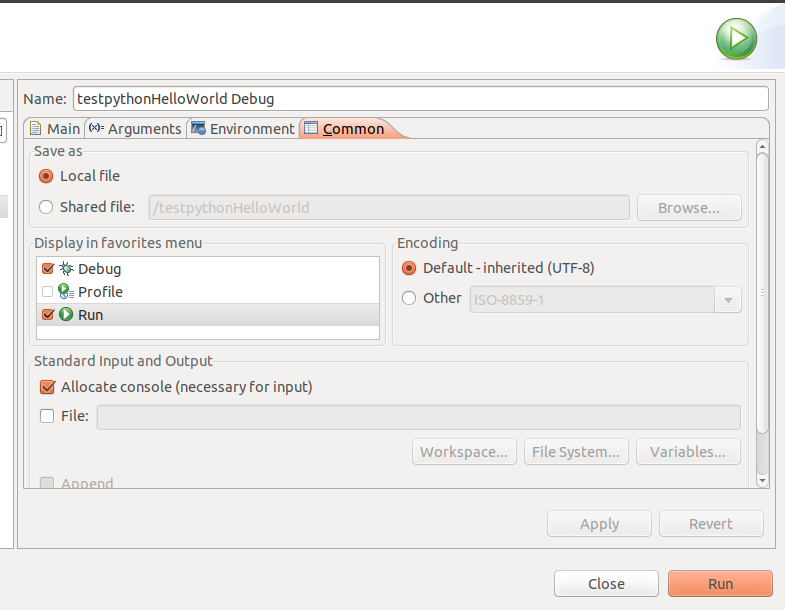
Task: Switch to the Arguments tab
Action: 135,129
